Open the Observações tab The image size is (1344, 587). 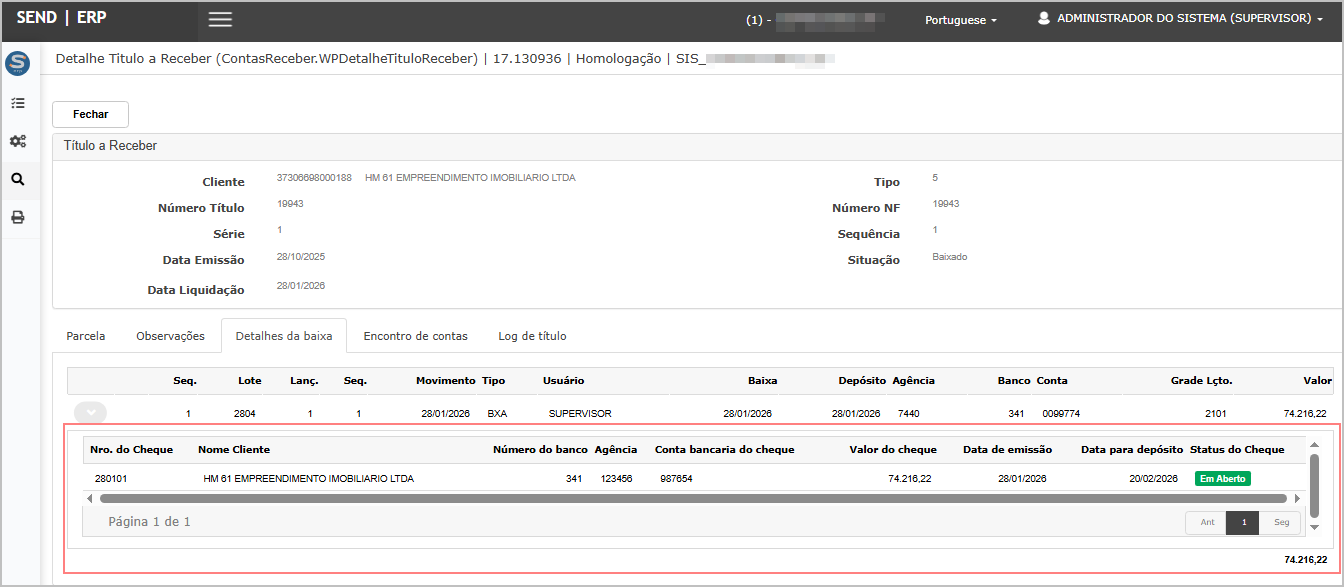click(x=170, y=336)
